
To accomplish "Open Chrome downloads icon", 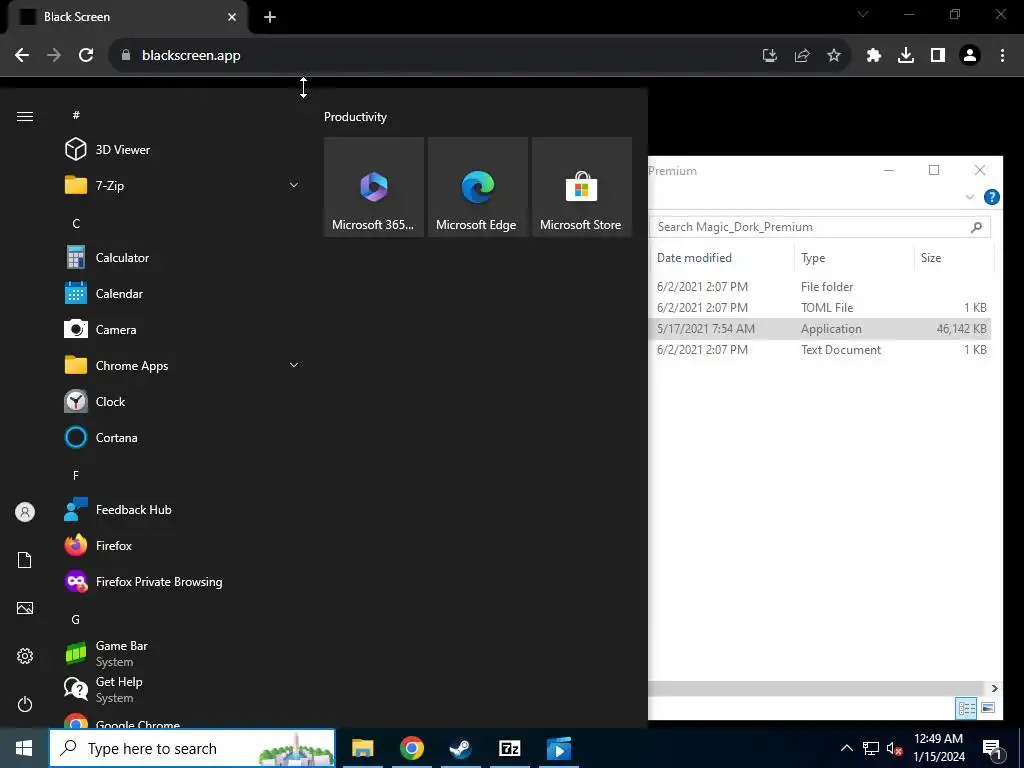I will (x=906, y=56).
